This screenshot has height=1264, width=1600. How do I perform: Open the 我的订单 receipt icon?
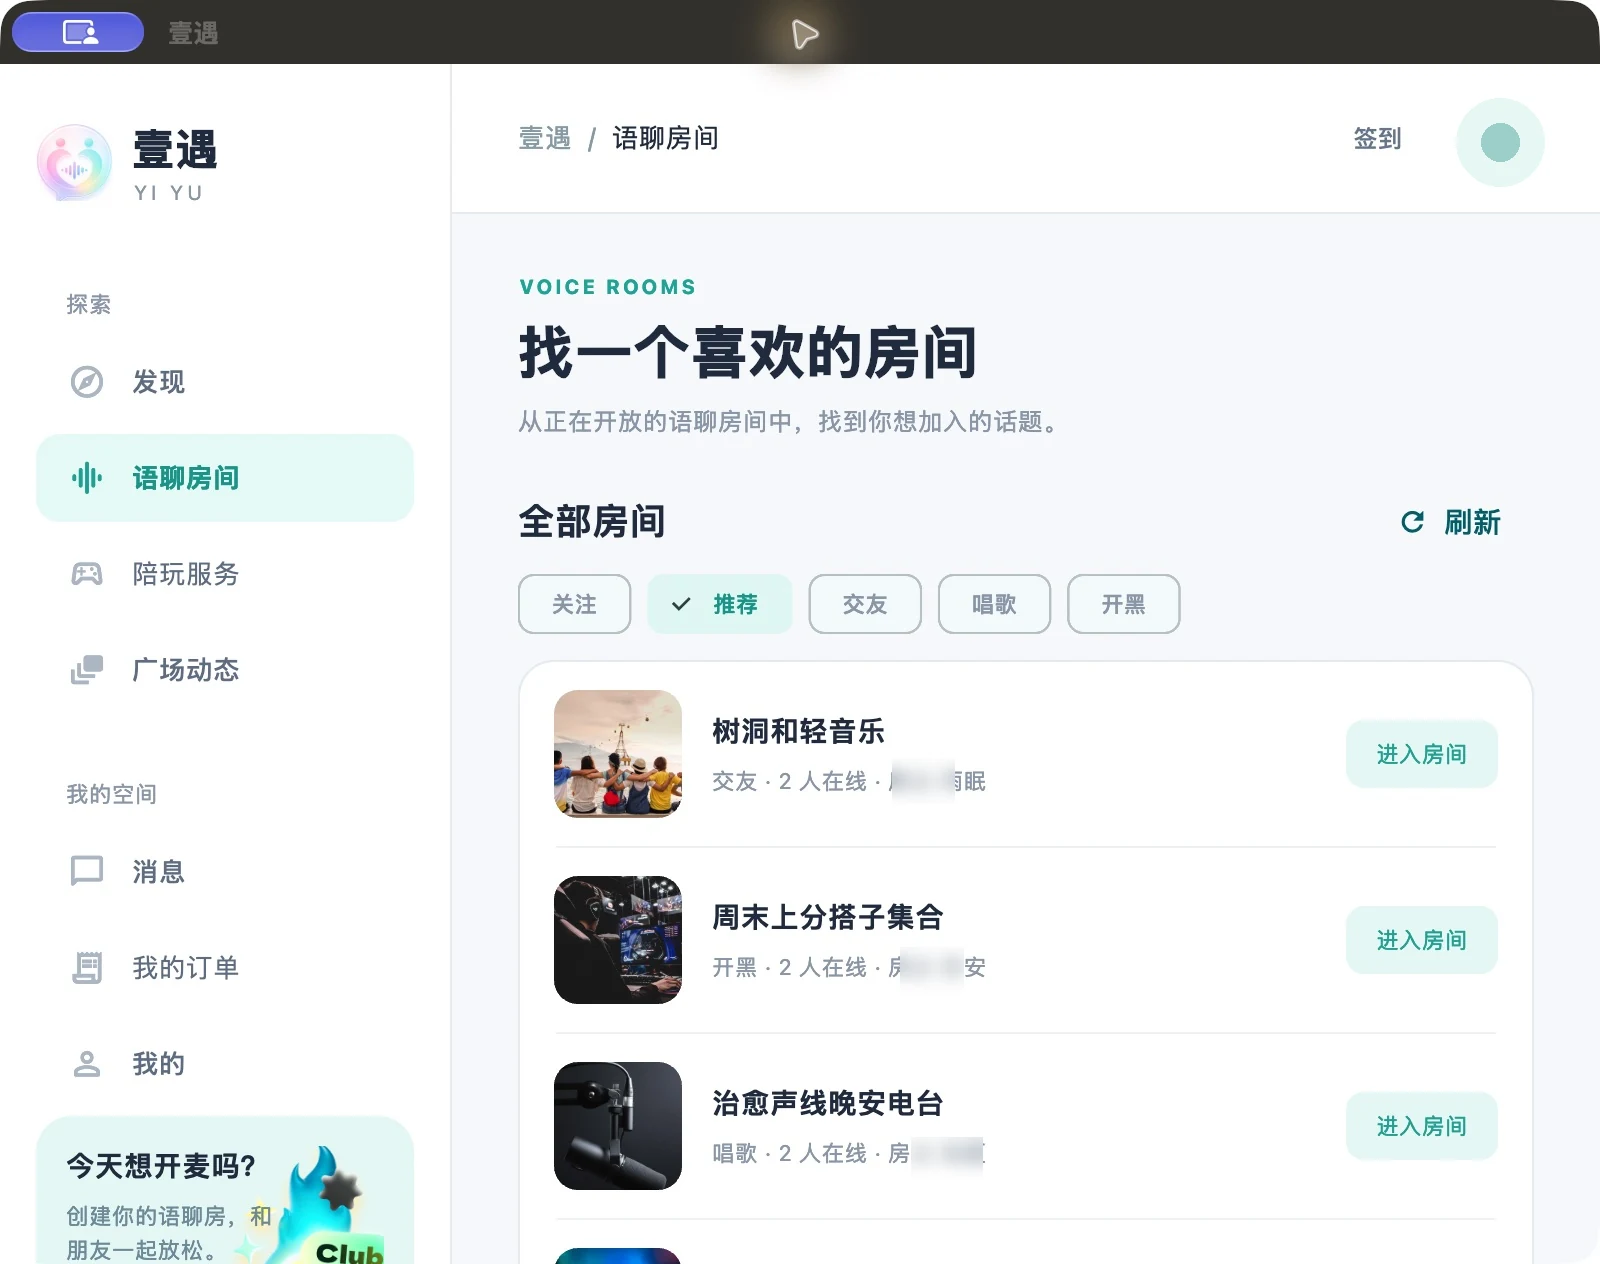(87, 968)
